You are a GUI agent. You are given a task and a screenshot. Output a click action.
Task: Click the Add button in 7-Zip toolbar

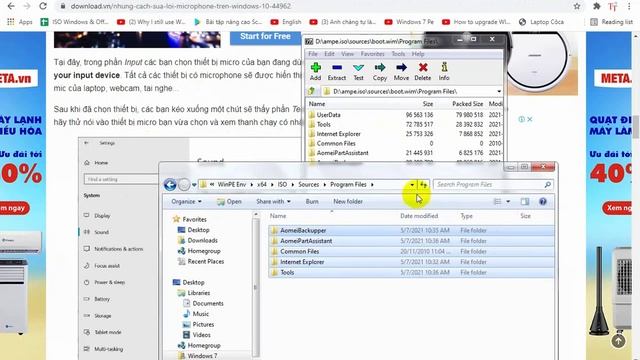point(316,71)
